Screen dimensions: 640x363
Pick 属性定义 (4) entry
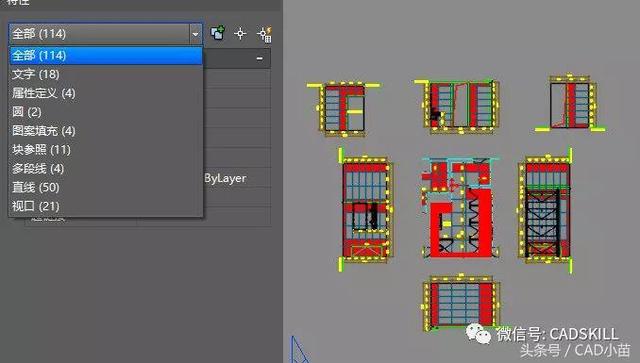point(106,93)
